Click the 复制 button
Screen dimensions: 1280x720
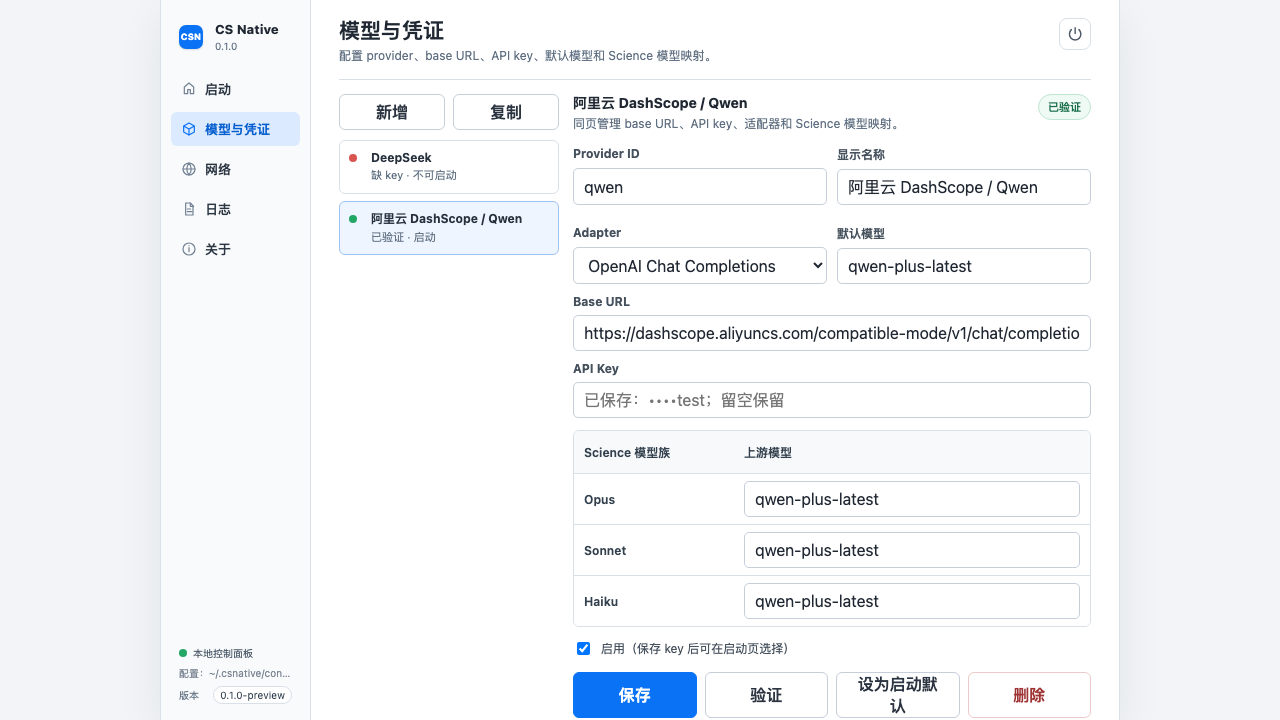tap(506, 112)
